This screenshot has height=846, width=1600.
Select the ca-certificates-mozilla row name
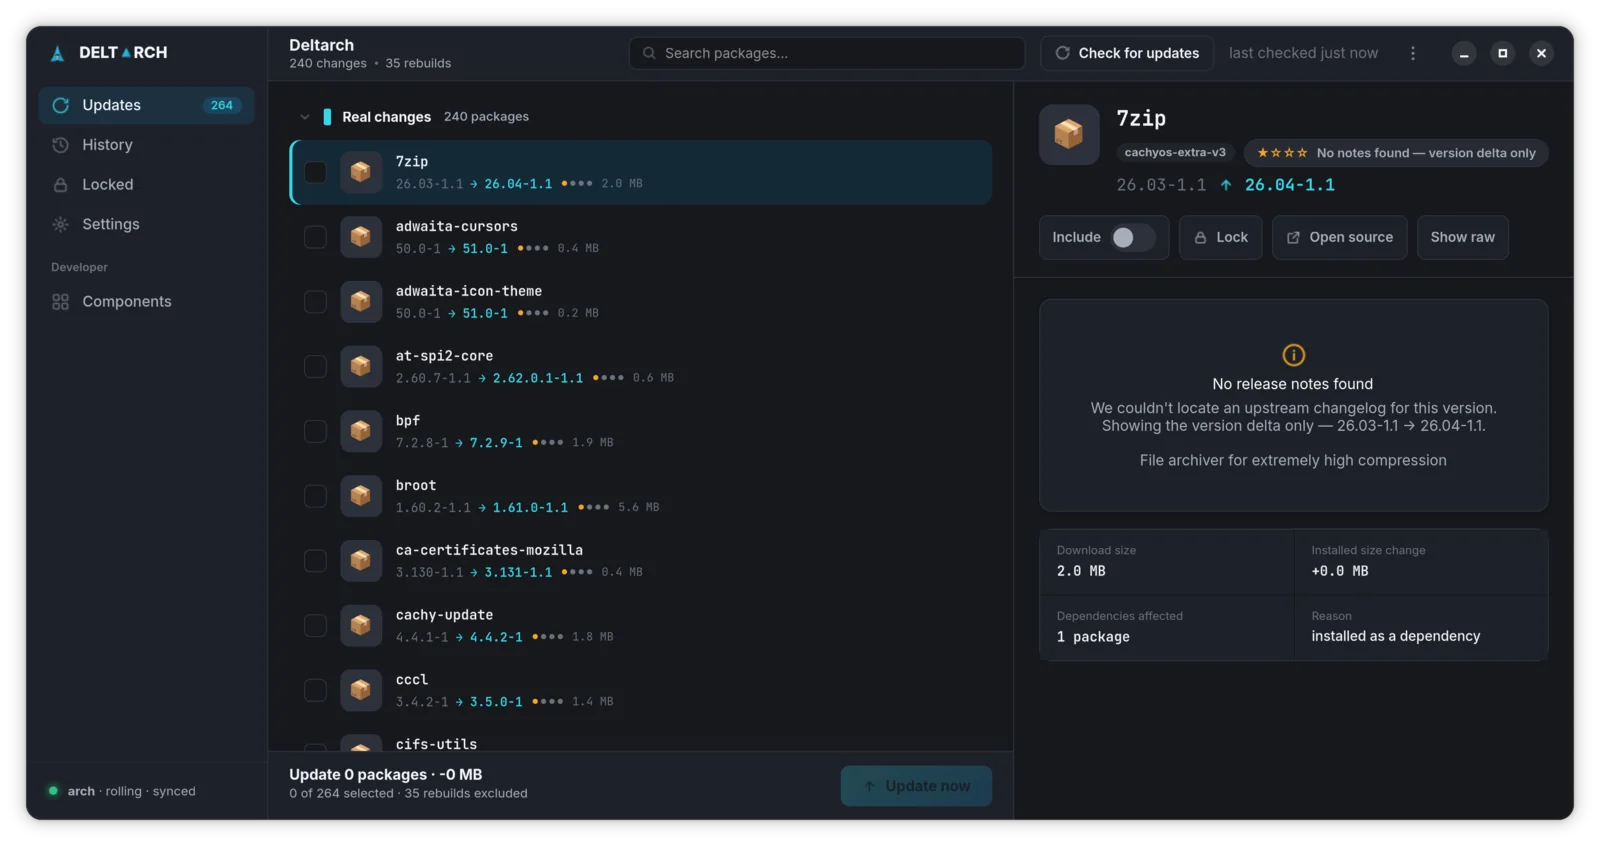pyautogui.click(x=489, y=550)
